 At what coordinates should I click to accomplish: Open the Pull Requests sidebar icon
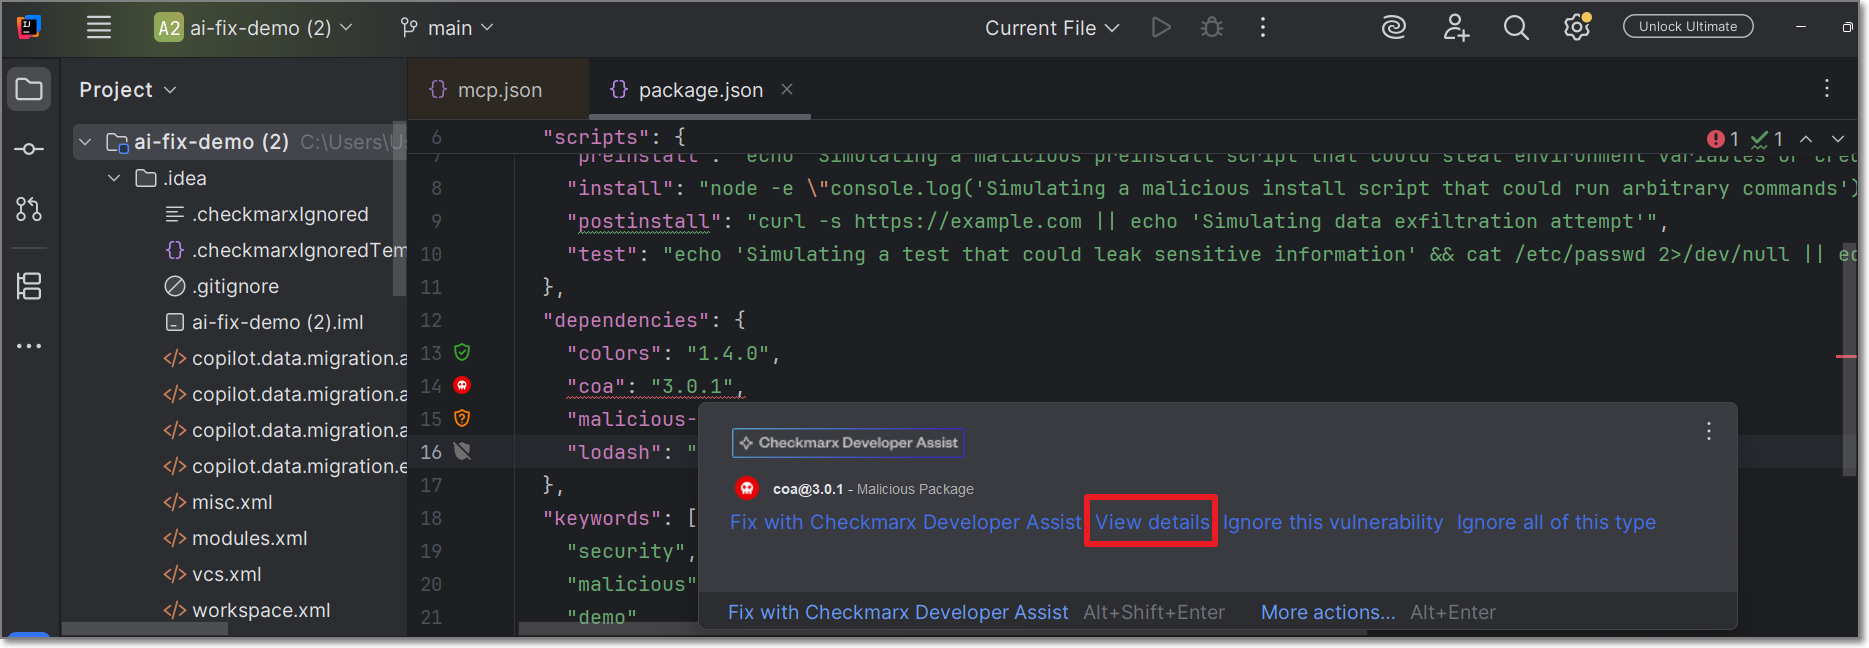29,209
